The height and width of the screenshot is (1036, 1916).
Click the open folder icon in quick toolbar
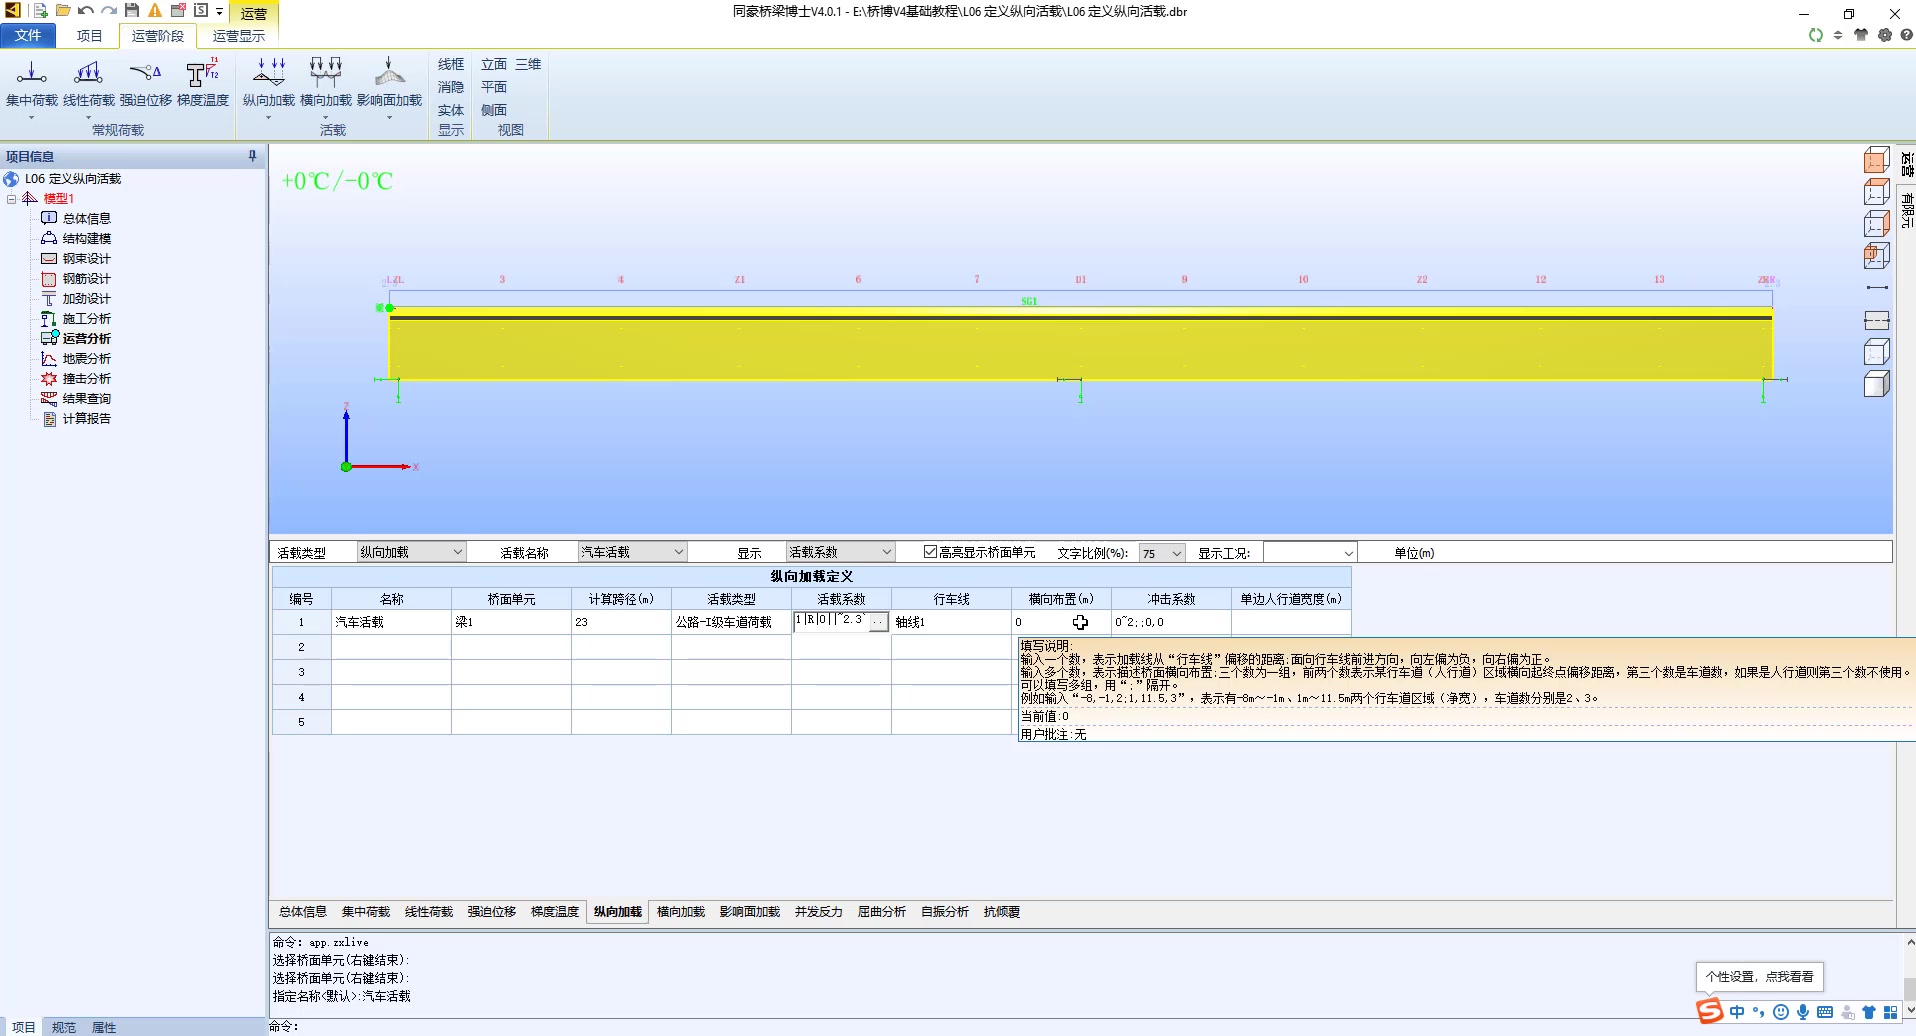pos(63,11)
